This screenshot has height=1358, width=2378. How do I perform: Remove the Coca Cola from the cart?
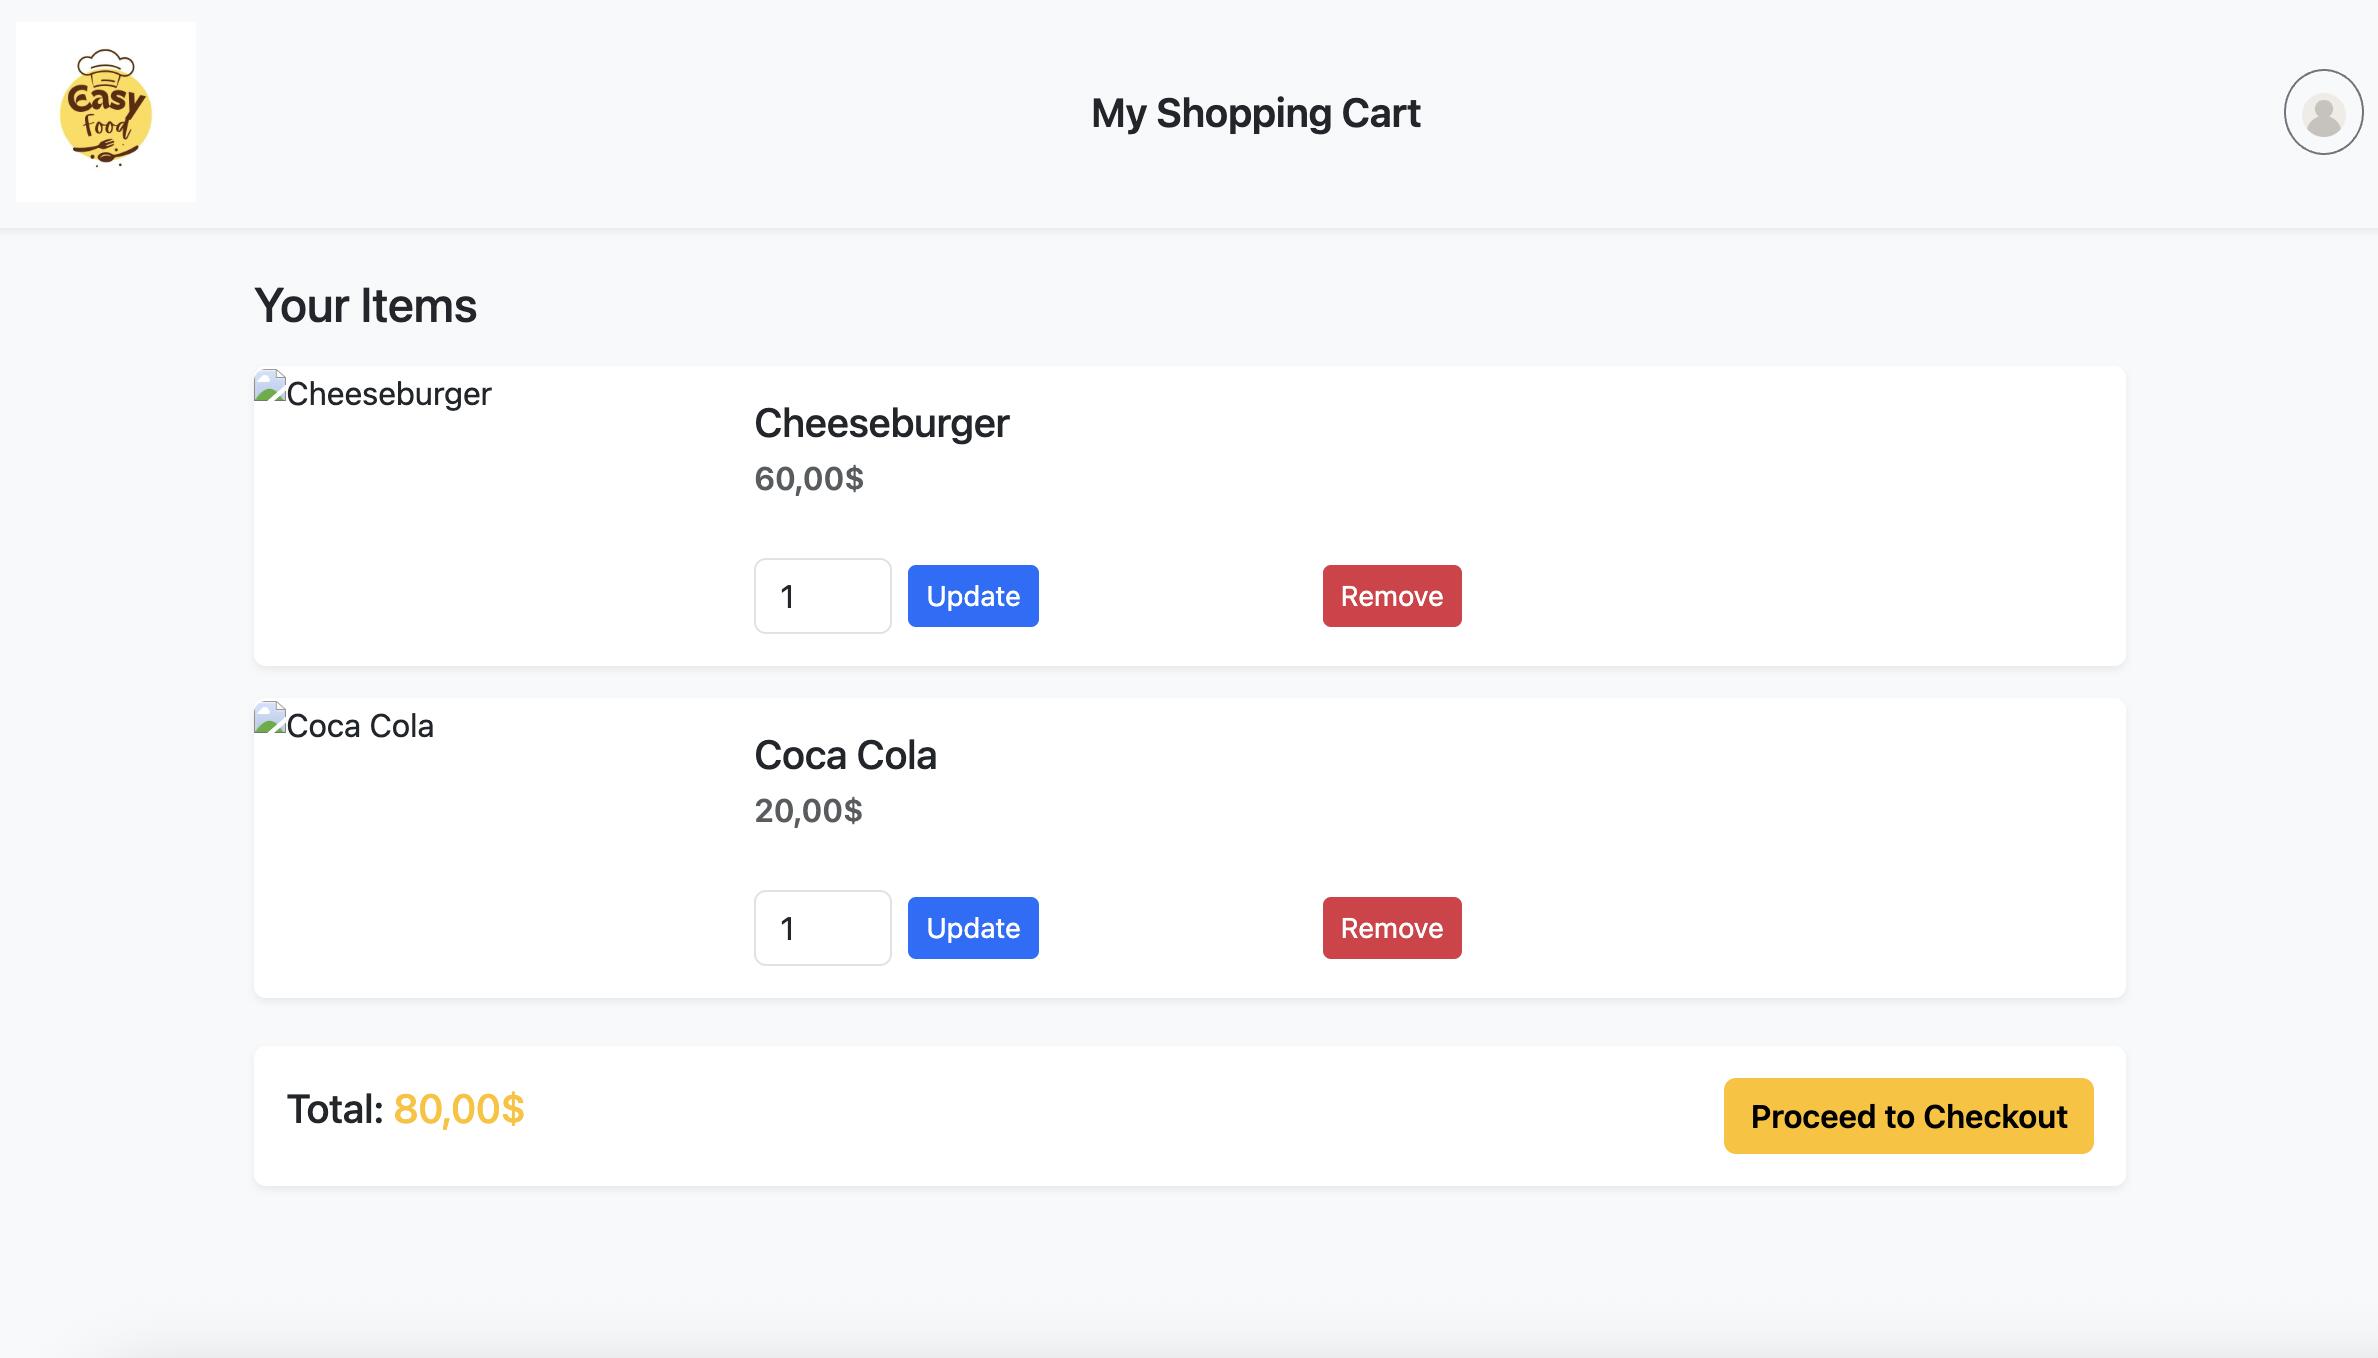(x=1391, y=928)
